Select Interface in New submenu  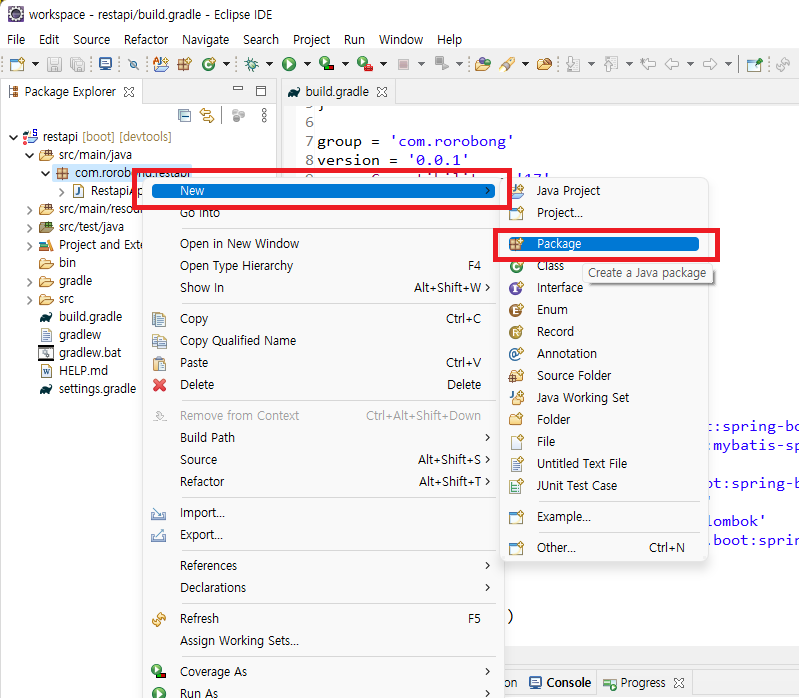pyautogui.click(x=604, y=288)
